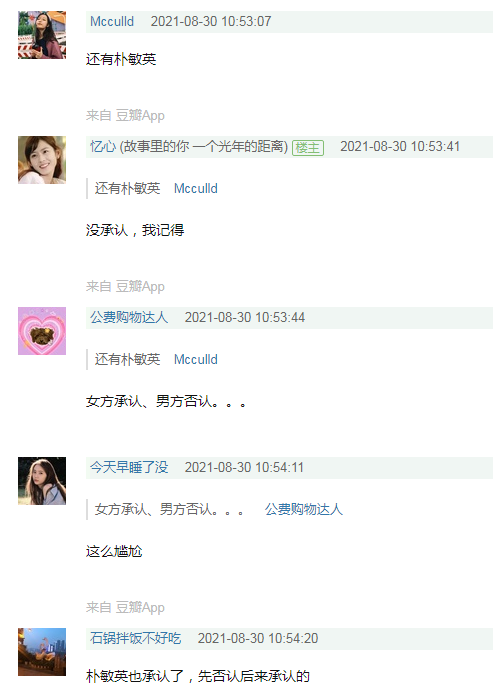
Task: Open 公费购物达人 username in comment header
Action: coord(129,317)
